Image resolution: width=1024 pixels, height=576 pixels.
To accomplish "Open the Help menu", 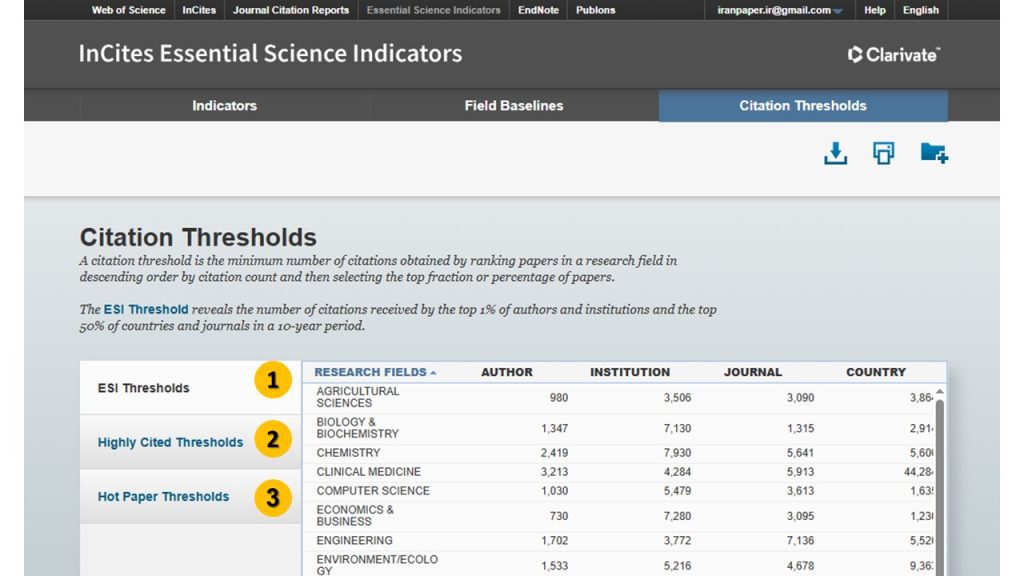I will 874,10.
